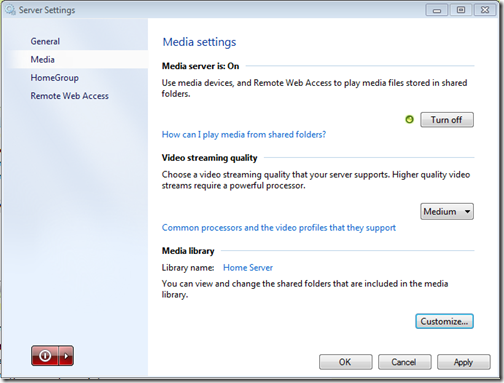Open the General settings tab
504x383 pixels.
(45, 41)
